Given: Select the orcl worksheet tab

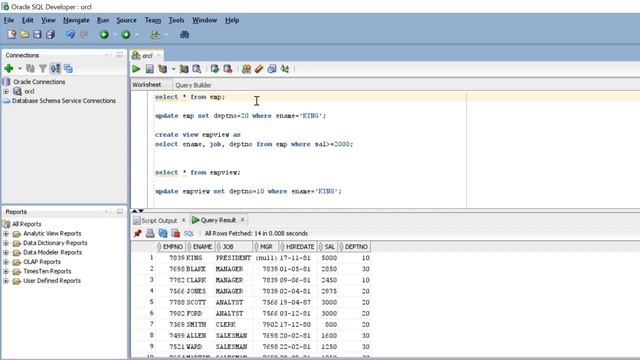Looking at the screenshot, I should pos(147,56).
